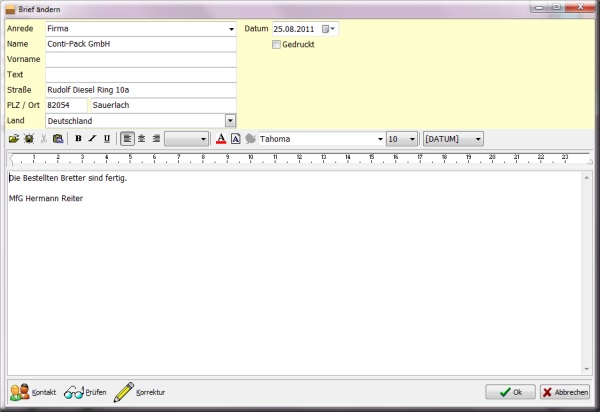Click the Ort field Sauerlach

pyautogui.click(x=163, y=105)
